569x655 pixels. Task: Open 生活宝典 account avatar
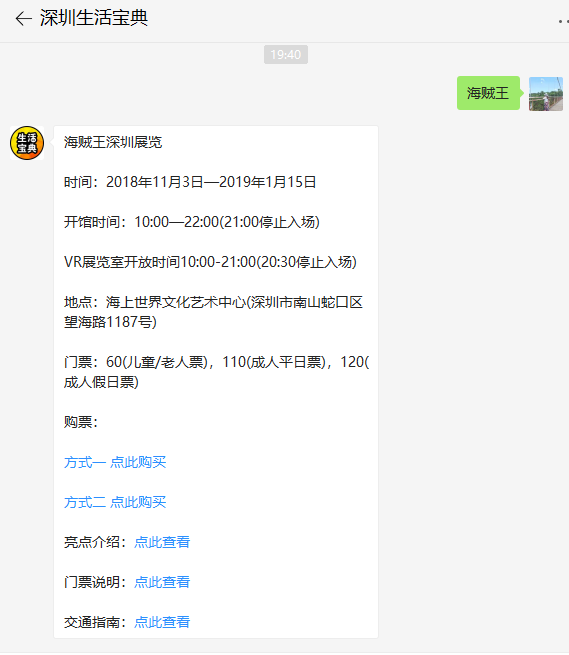(27, 143)
